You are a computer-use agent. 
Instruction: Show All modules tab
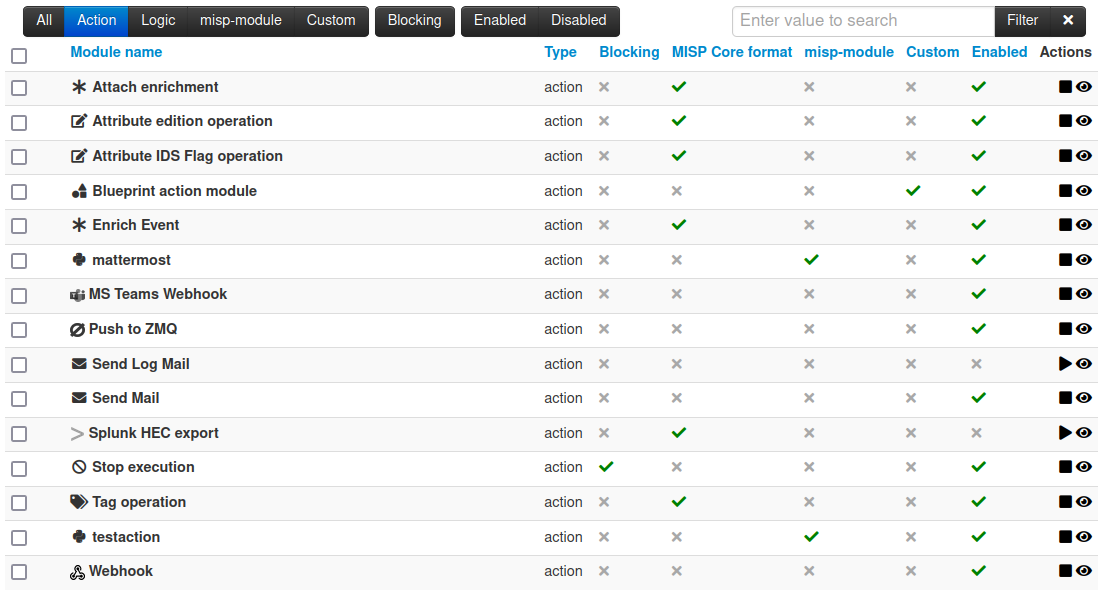point(44,20)
